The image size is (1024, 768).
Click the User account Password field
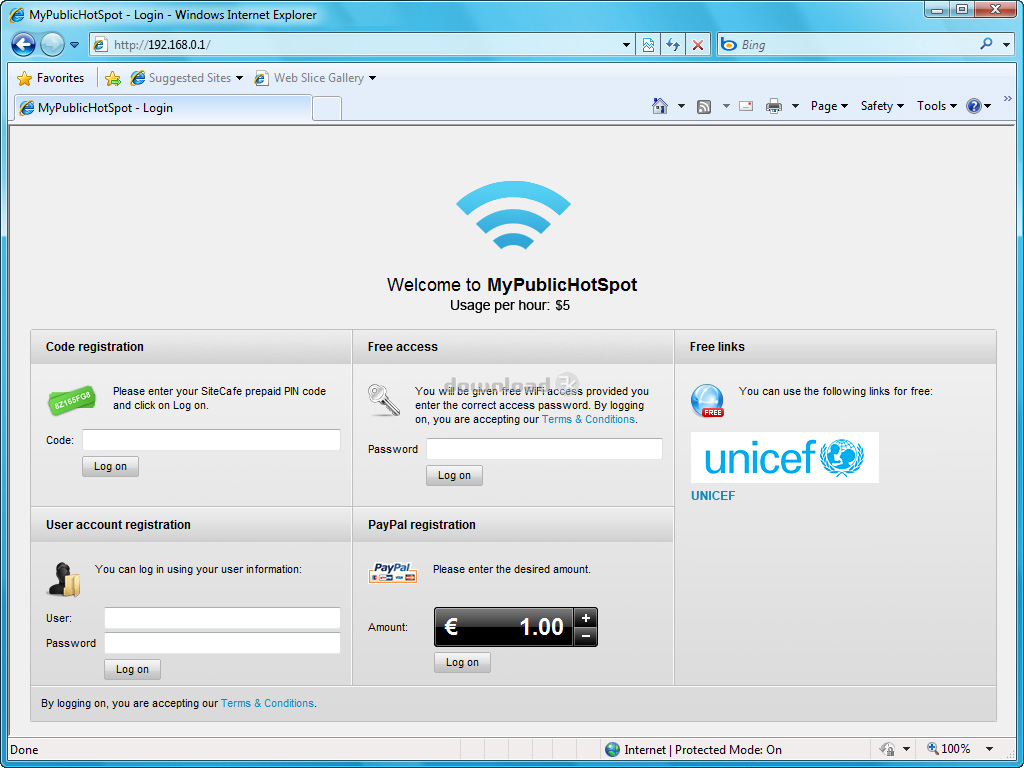point(222,643)
